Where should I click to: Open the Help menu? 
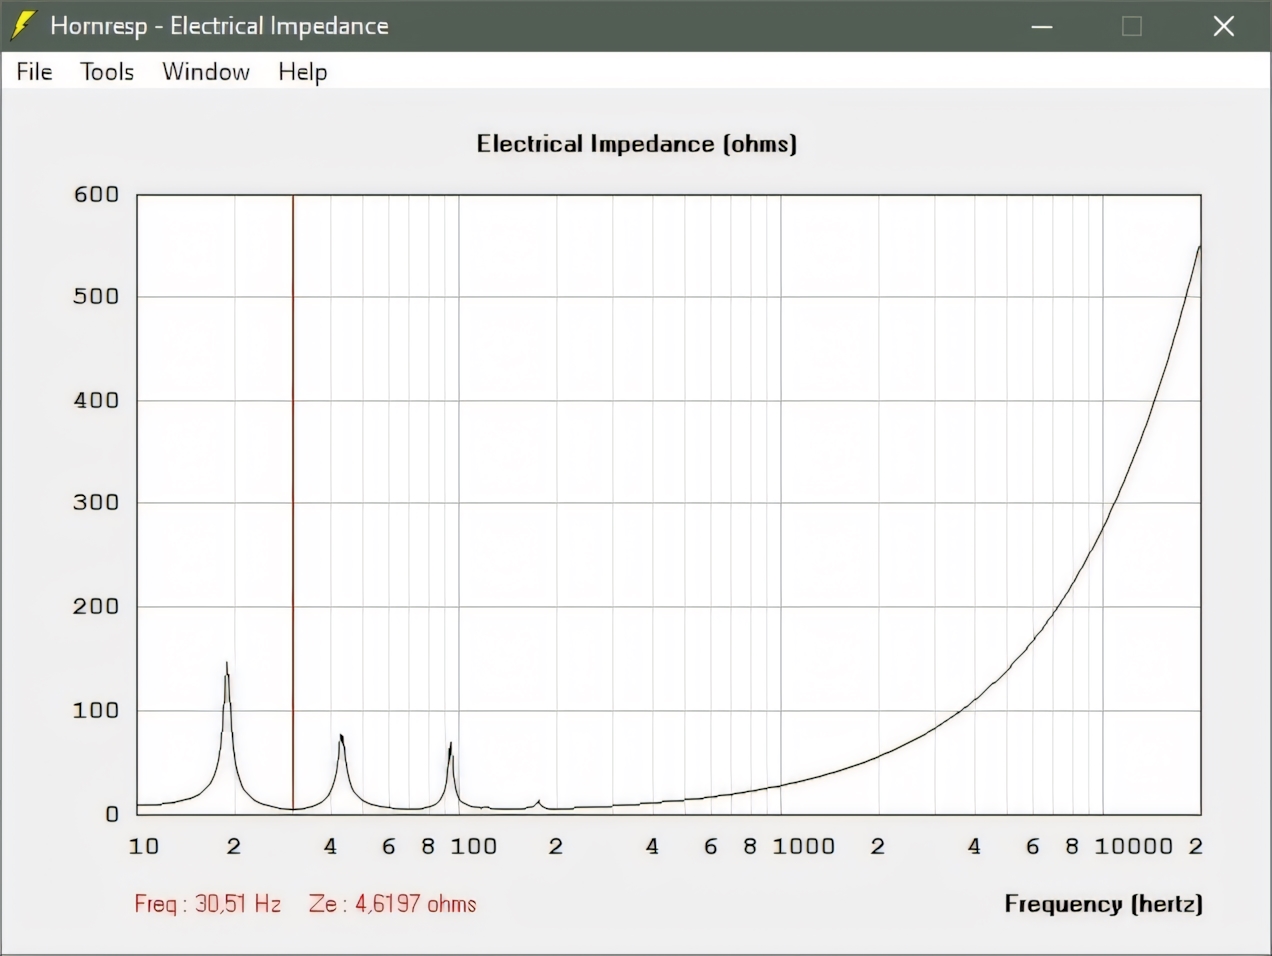[x=302, y=72]
